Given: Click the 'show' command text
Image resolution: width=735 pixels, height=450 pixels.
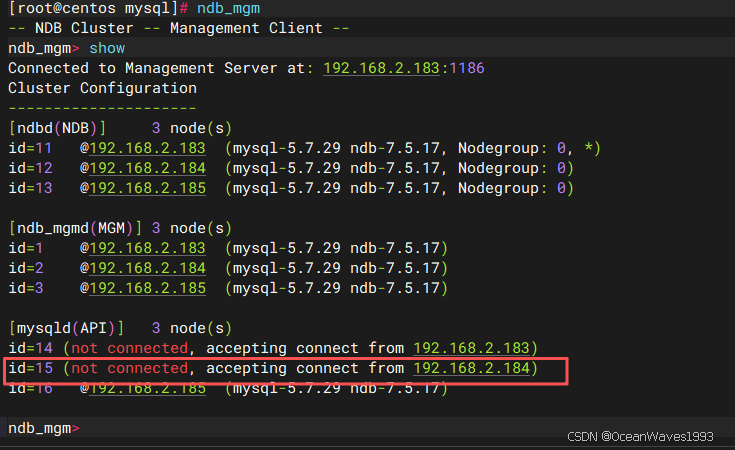Looking at the screenshot, I should (x=107, y=48).
